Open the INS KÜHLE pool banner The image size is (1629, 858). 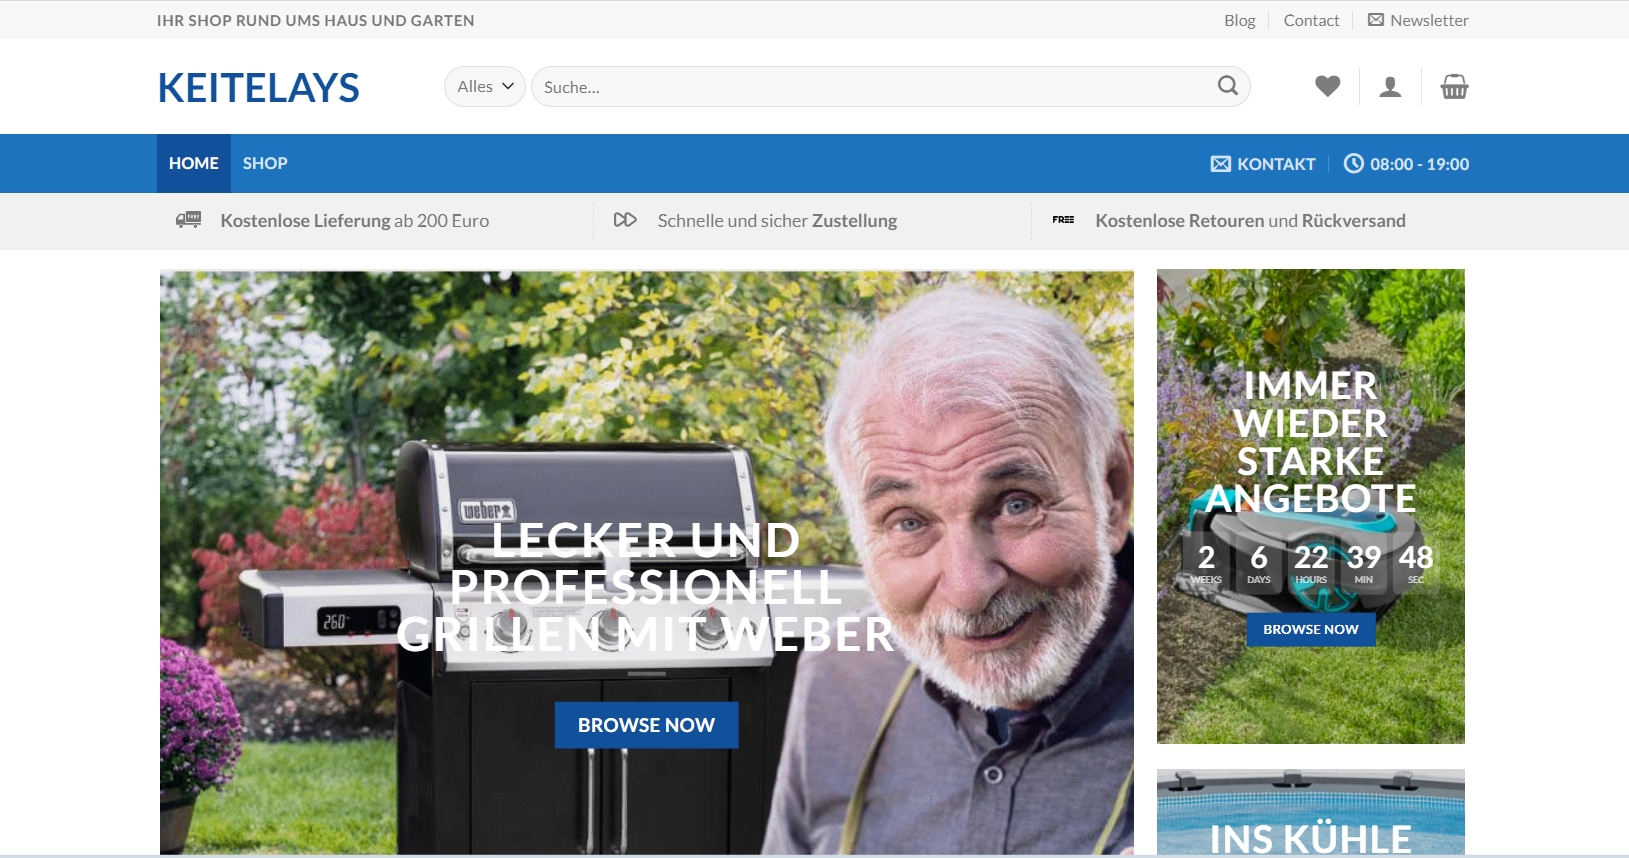1310,813
